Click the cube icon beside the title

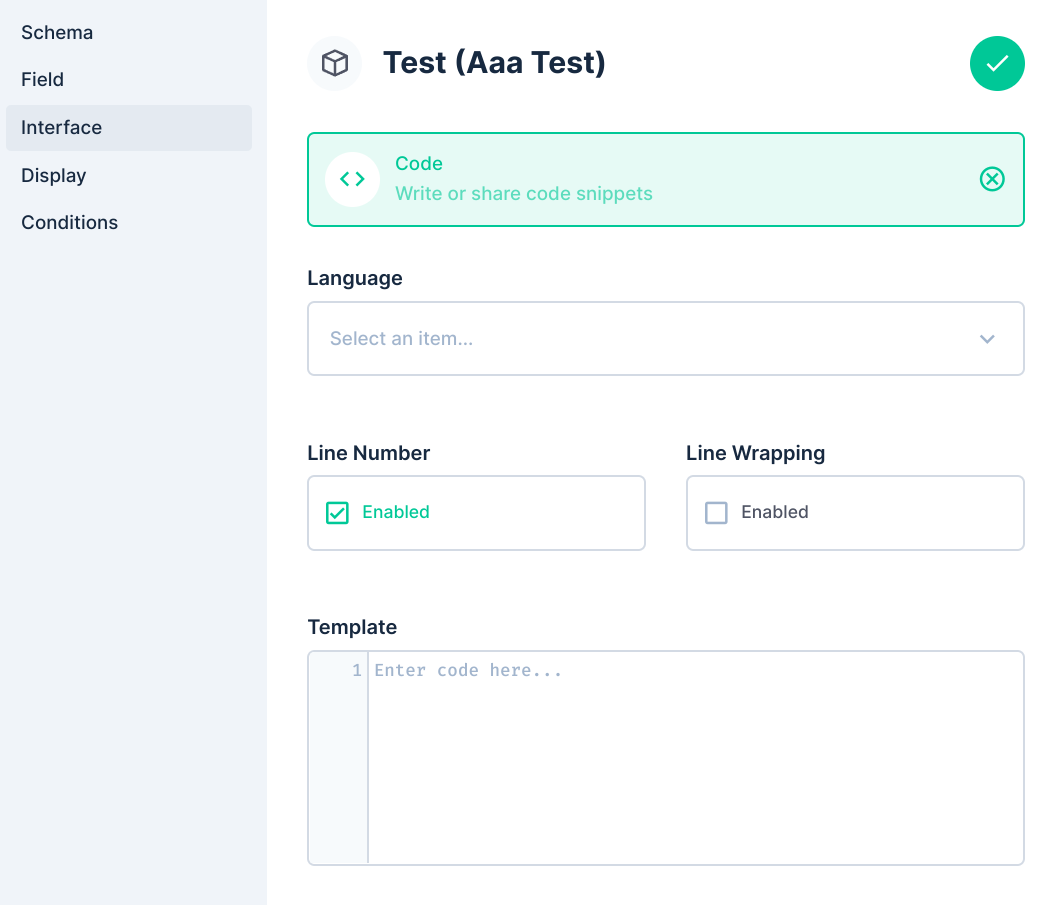tap(335, 64)
